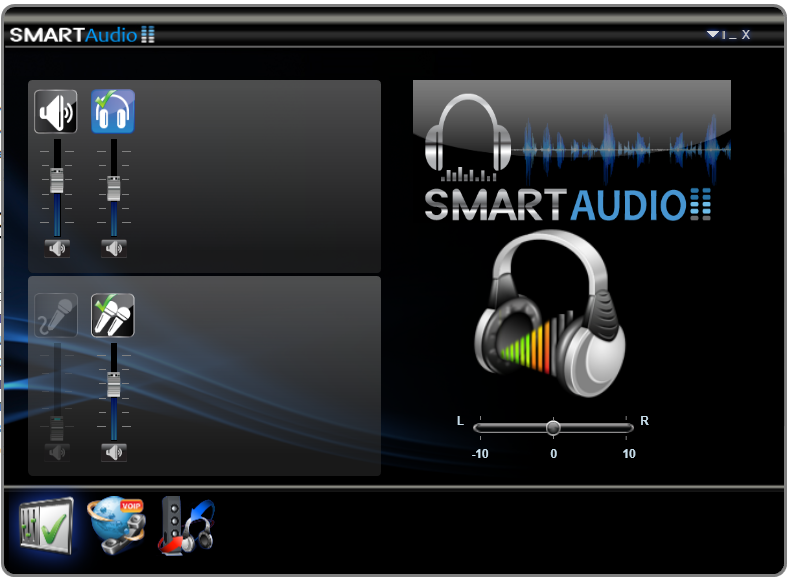Click the 0 balance center label
787x577 pixels.
coord(554,454)
